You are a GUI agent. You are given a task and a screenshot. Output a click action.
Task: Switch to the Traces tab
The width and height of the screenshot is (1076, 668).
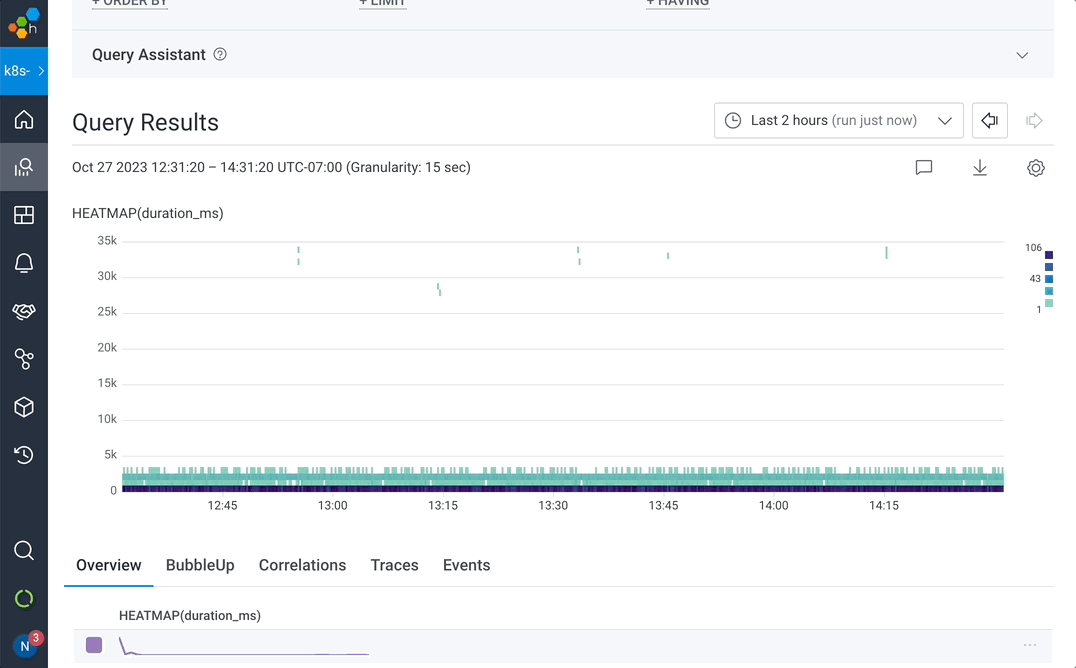tap(394, 565)
